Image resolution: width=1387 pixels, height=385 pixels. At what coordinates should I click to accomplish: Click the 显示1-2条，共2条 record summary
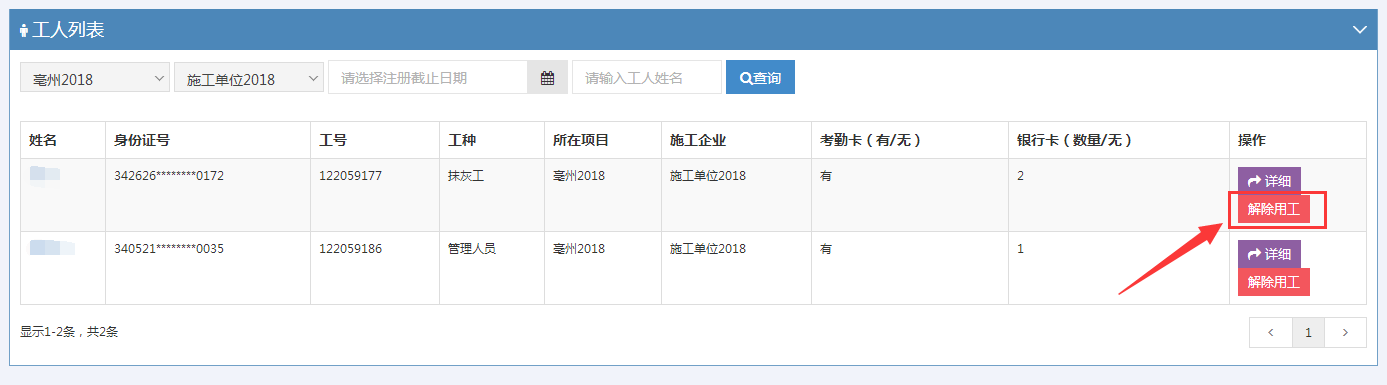tap(69, 331)
